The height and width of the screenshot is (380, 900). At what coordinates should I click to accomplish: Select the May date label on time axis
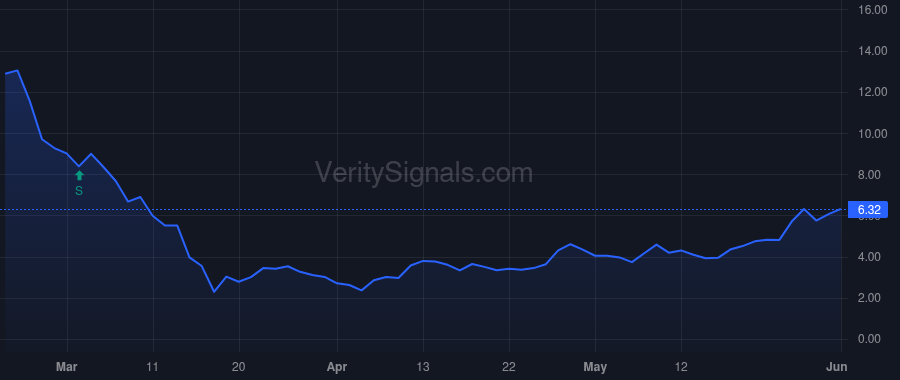click(595, 367)
